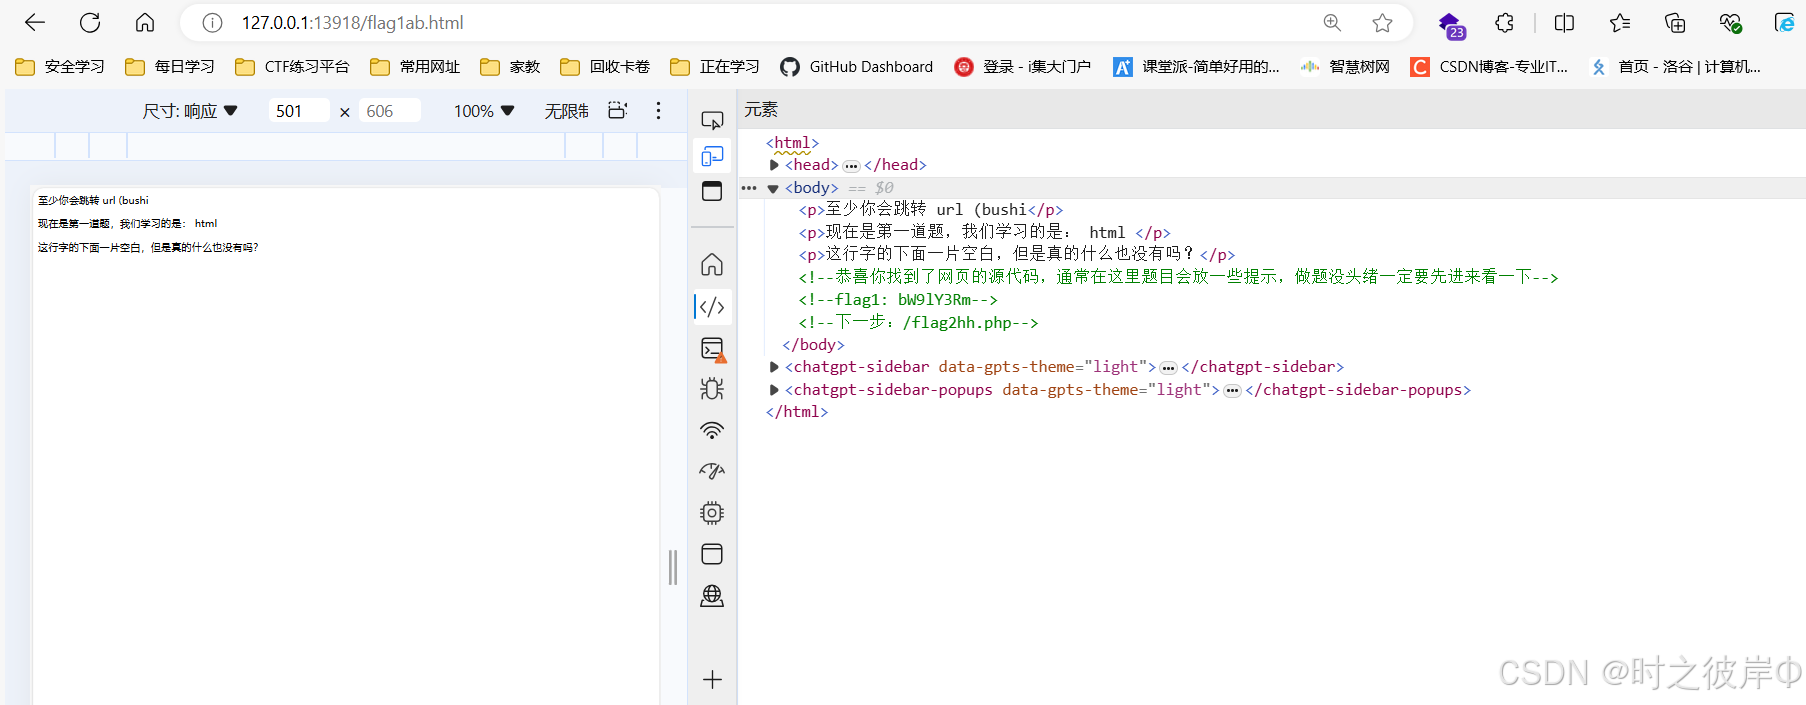Open the 安全学习 bookmark folder

(x=60, y=67)
